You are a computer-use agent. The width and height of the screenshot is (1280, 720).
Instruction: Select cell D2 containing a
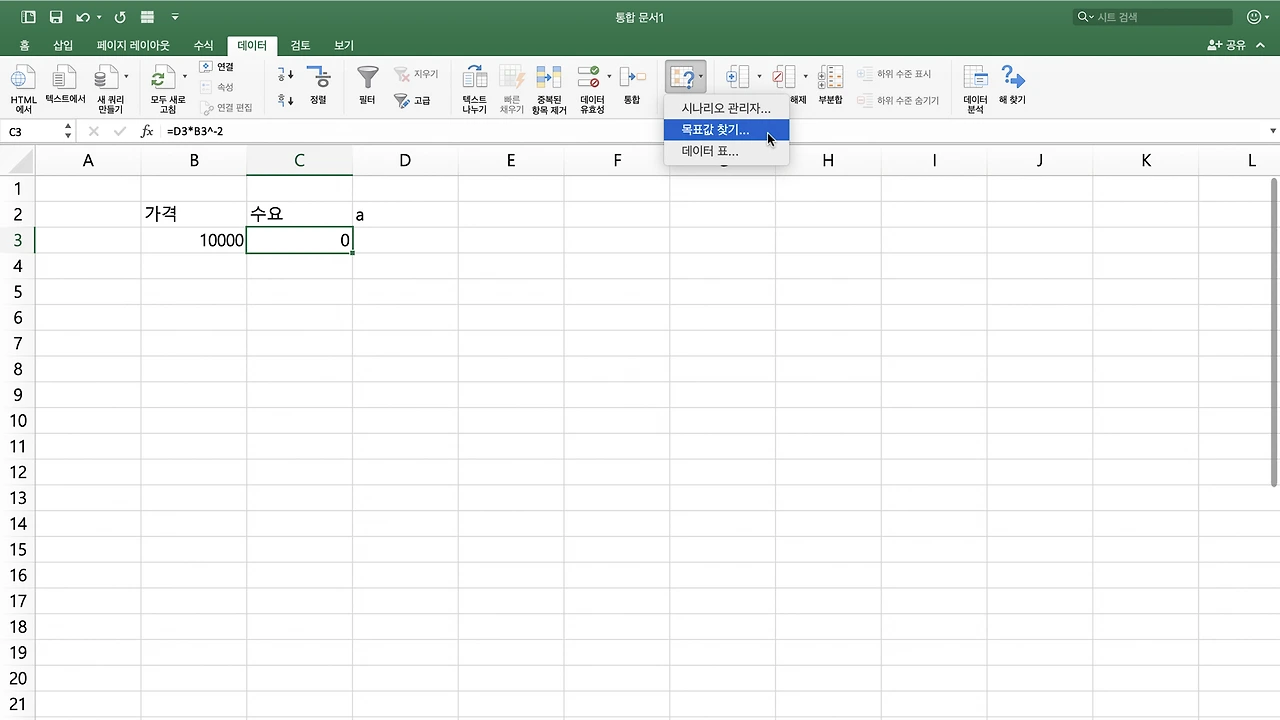[x=405, y=214]
